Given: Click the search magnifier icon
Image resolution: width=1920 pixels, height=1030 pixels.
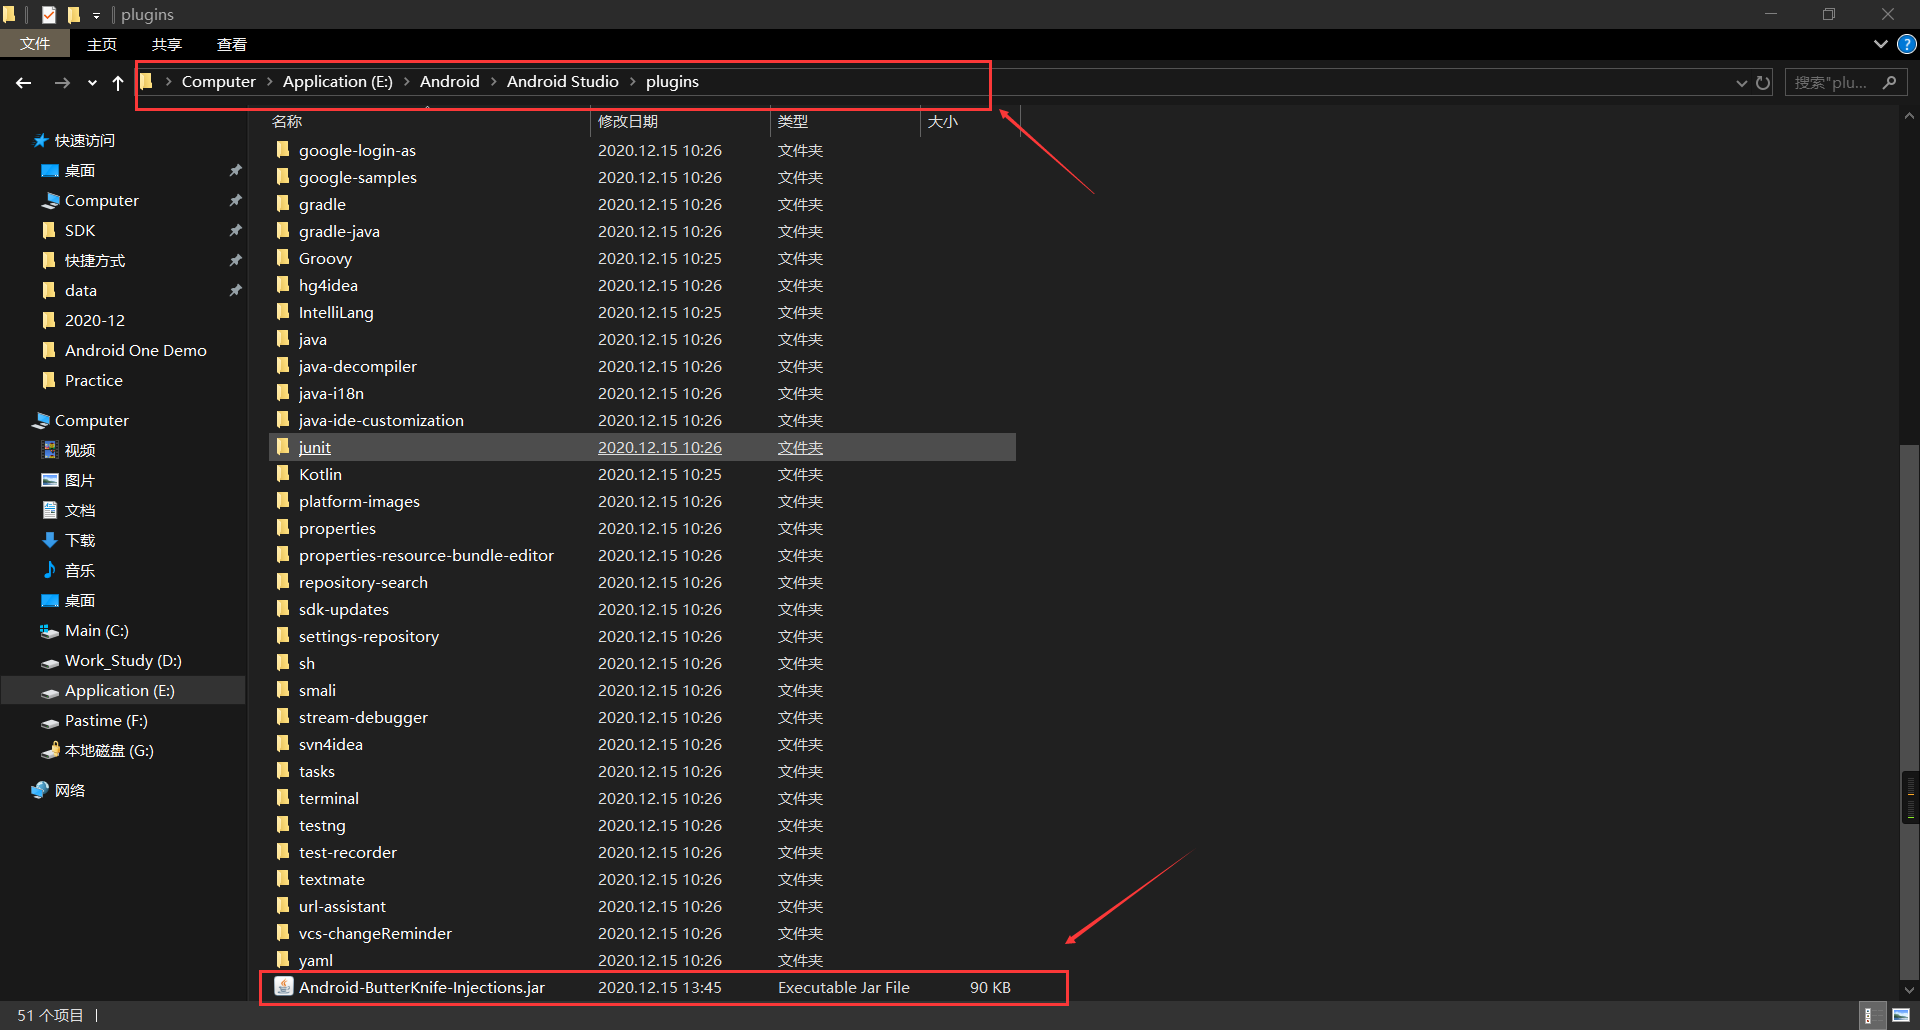Looking at the screenshot, I should [x=1889, y=82].
